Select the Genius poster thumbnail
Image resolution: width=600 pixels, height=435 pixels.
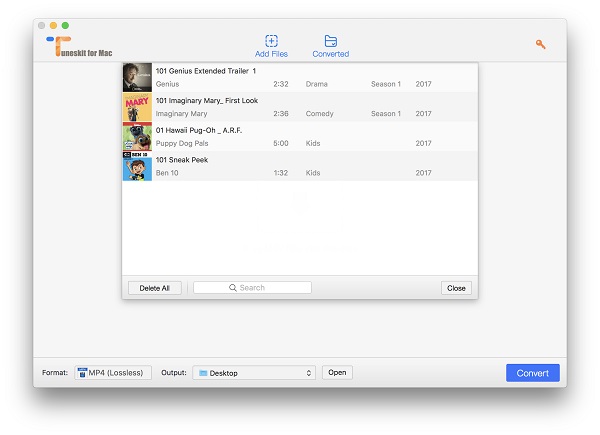137,77
